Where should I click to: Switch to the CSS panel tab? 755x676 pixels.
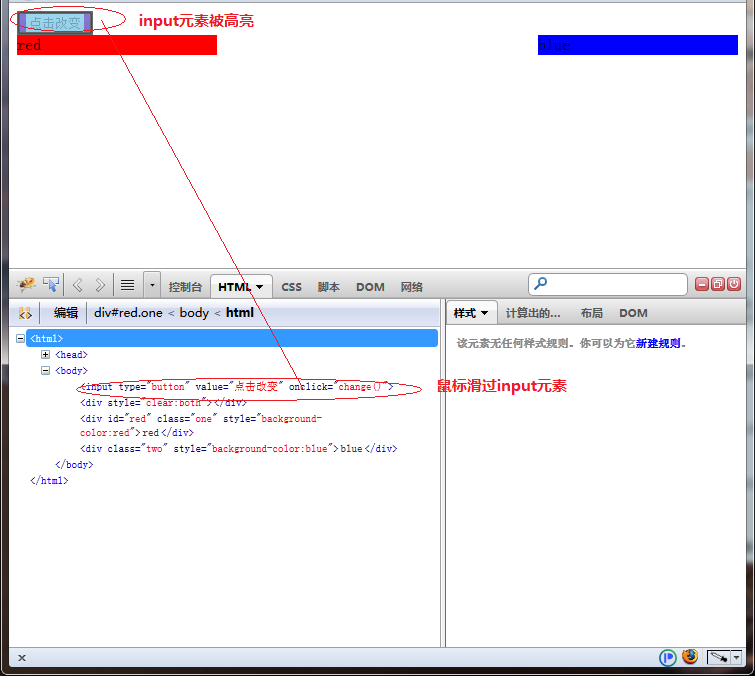tap(291, 287)
